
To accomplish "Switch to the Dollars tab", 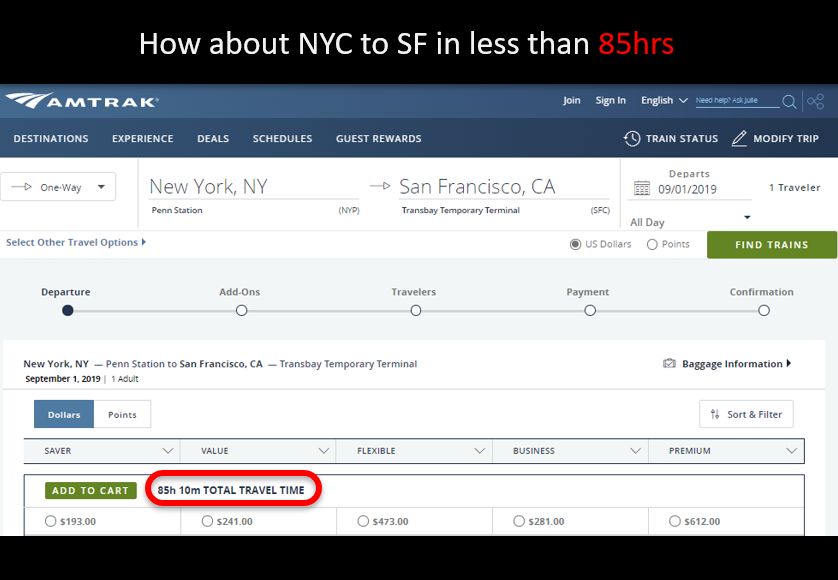I will point(64,414).
